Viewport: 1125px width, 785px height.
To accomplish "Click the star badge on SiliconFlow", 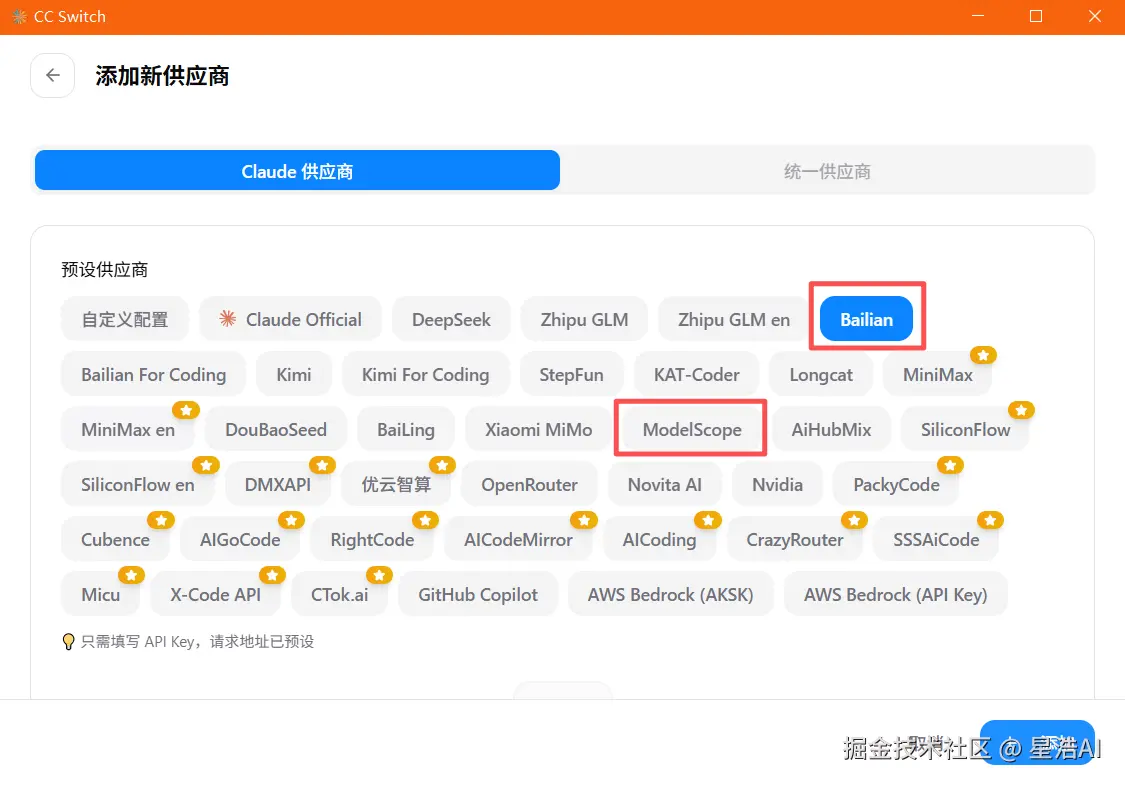I will pos(1021,410).
